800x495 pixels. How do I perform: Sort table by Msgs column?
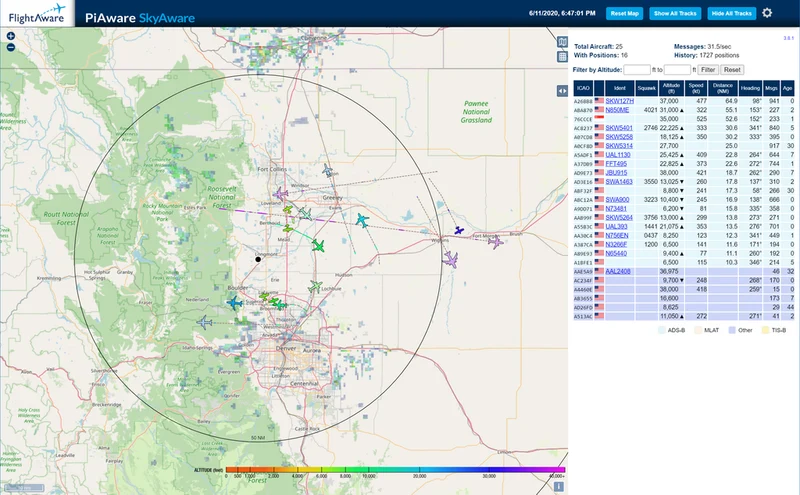[x=771, y=88]
